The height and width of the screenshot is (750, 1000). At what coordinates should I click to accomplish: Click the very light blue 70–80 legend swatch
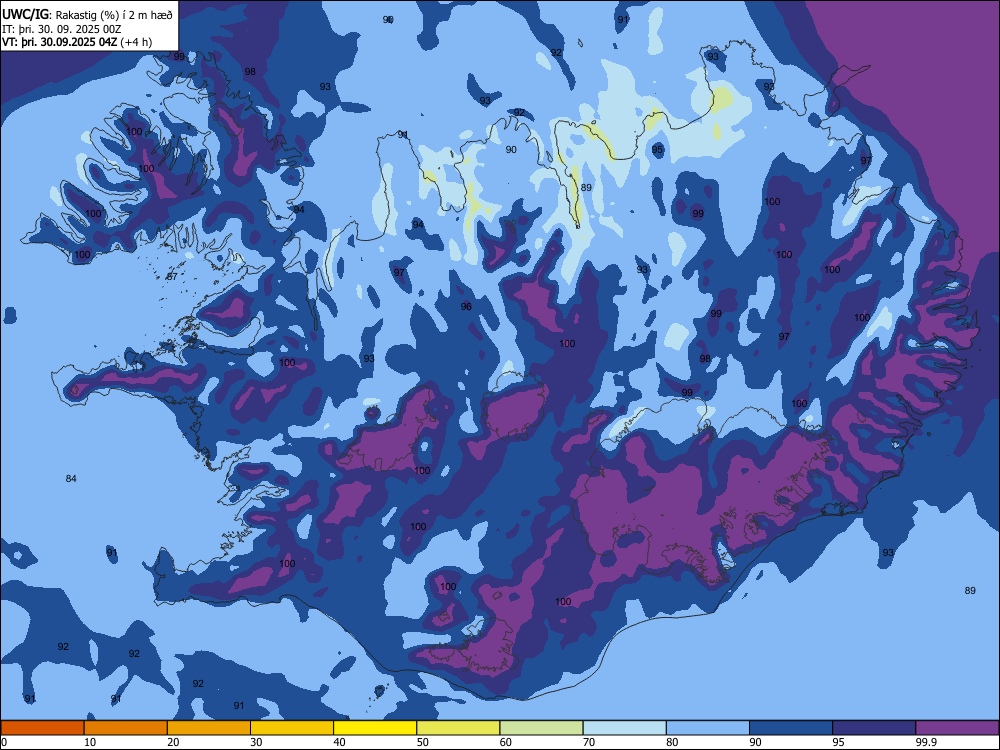tap(624, 728)
